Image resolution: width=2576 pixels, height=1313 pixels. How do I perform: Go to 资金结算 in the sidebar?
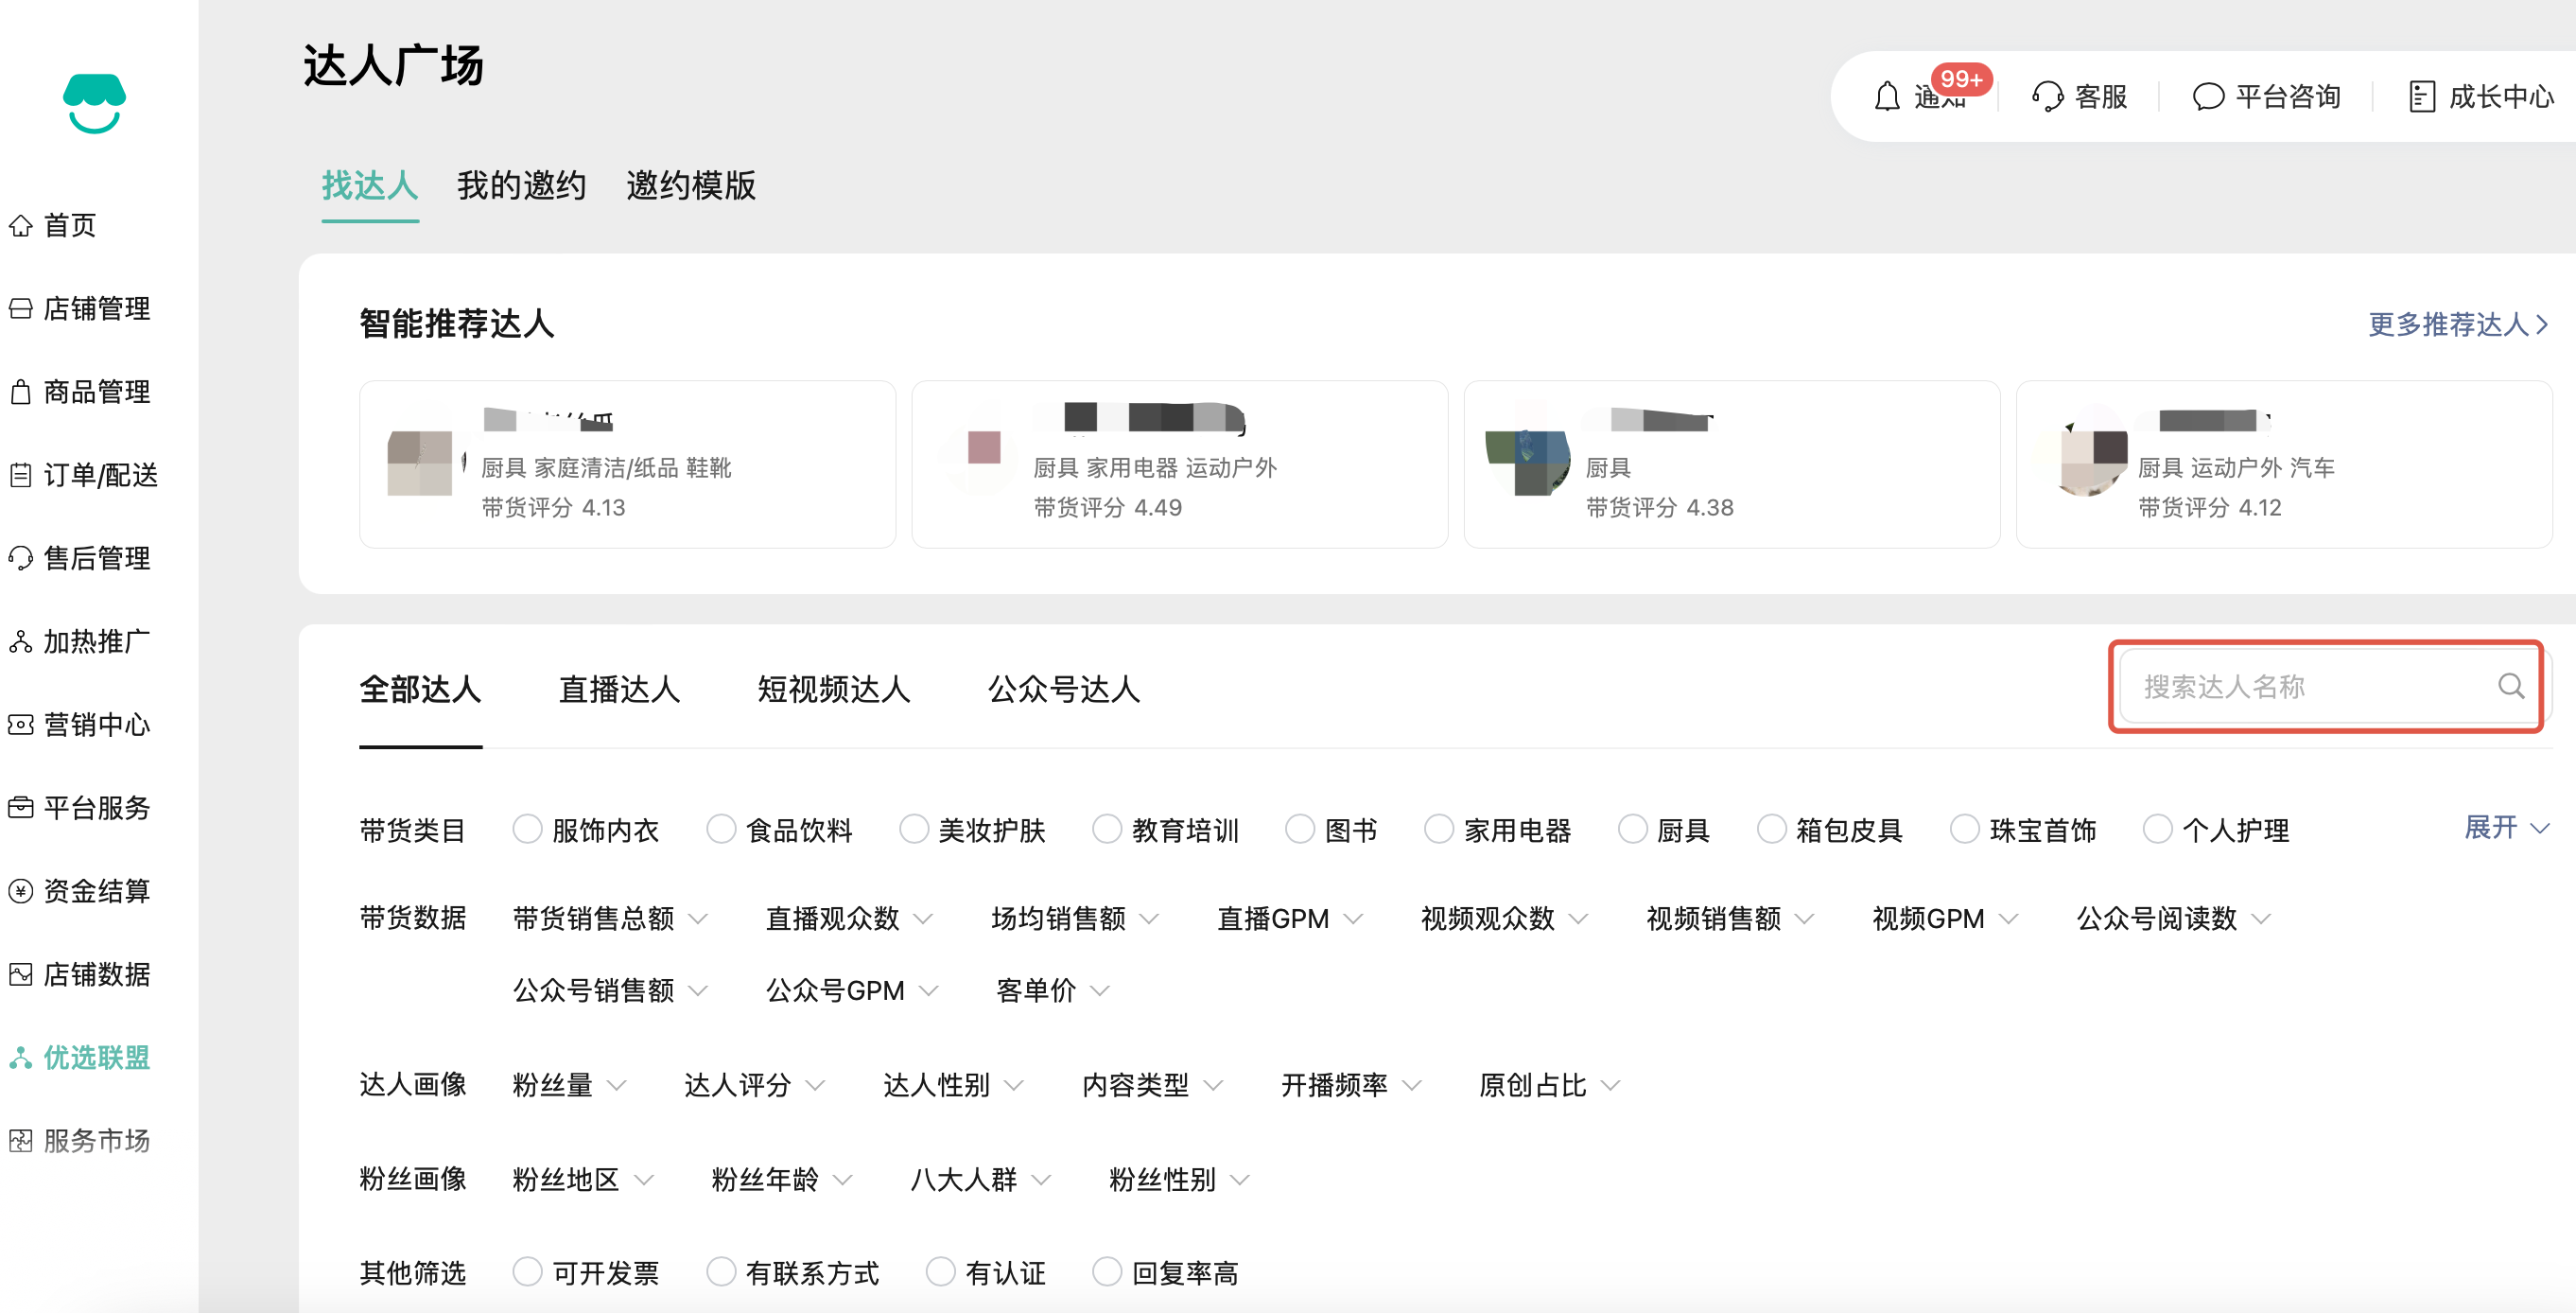(x=96, y=890)
